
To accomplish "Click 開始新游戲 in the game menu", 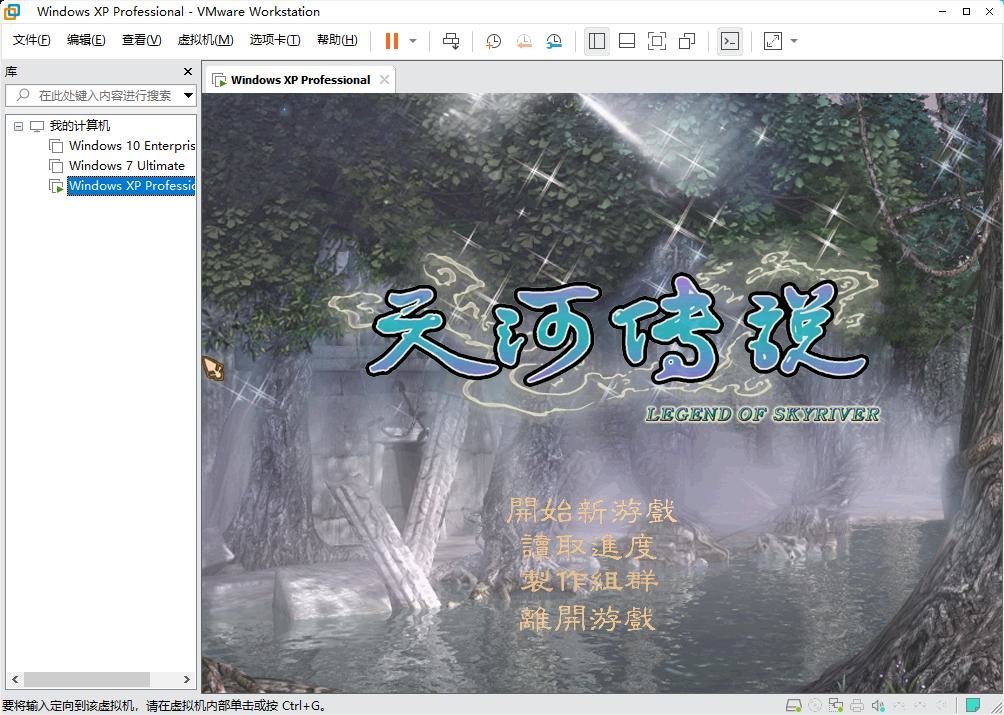I will coord(591,511).
